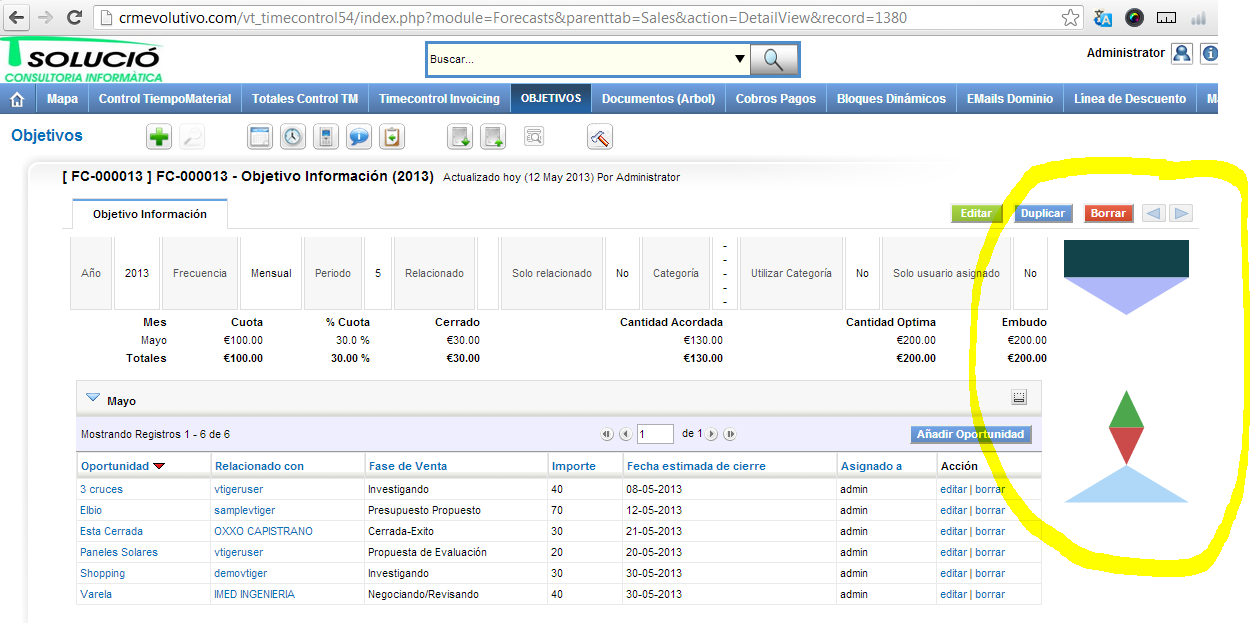Open the Paneles Solares opportunity link
Viewport: 1250px width, 623px height.
[x=119, y=552]
